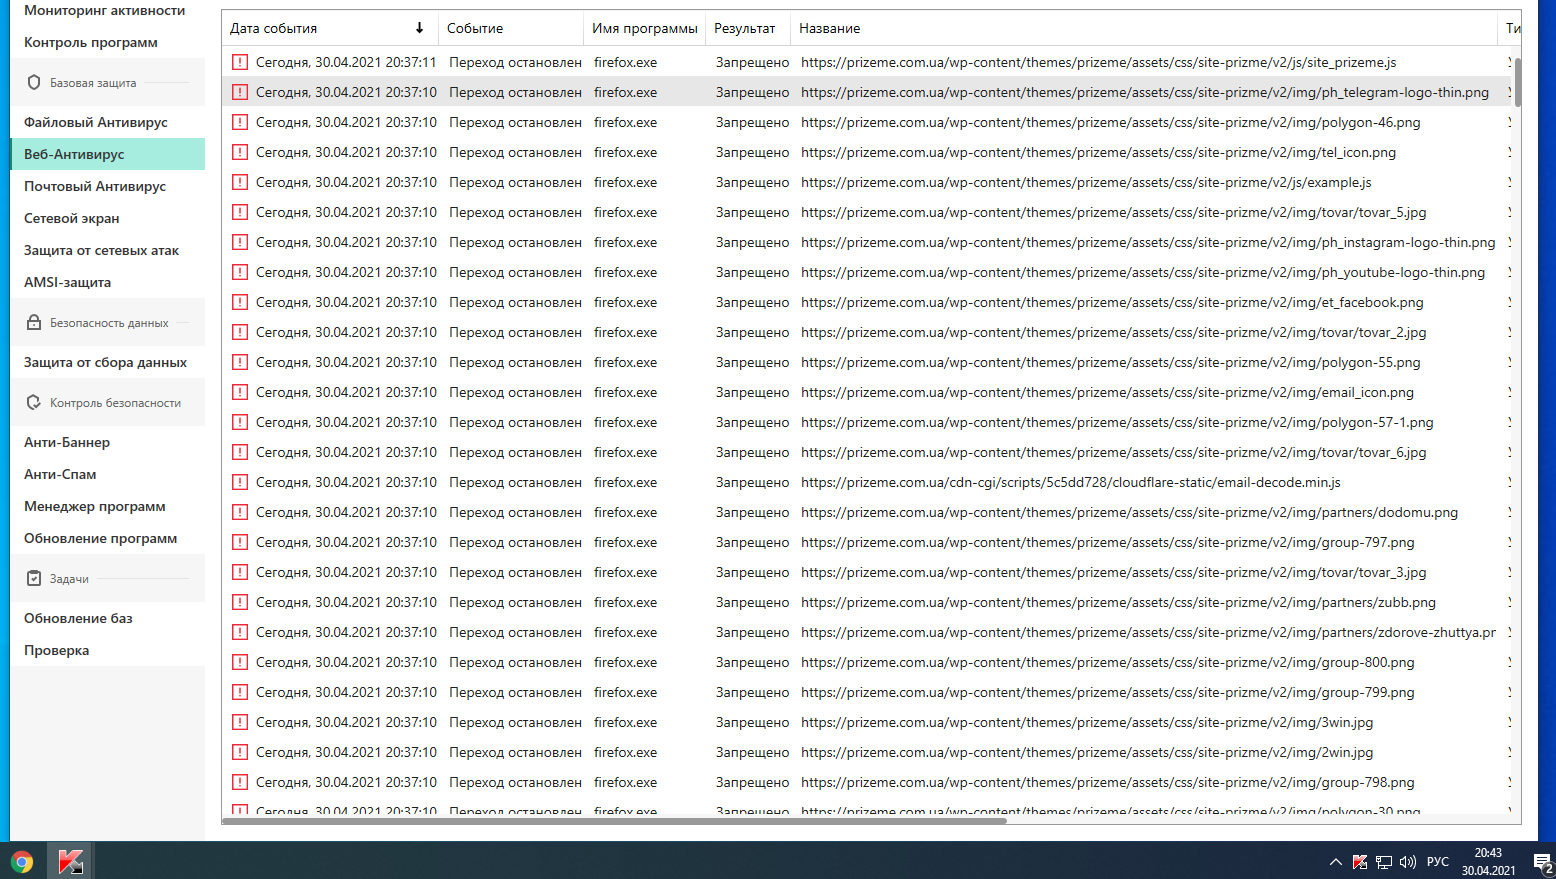The width and height of the screenshot is (1556, 879).
Task: Open Почтовый Антивирус section
Action: pyautogui.click(x=95, y=186)
